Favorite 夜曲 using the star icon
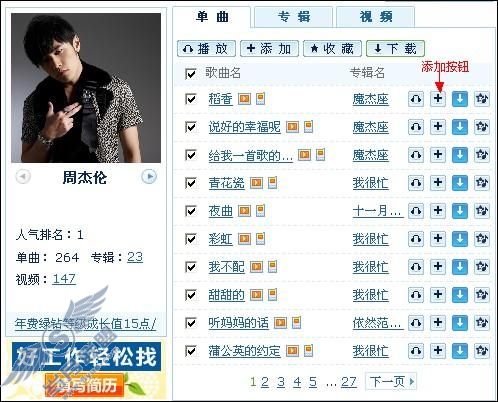The height and width of the screenshot is (402, 498). point(482,211)
